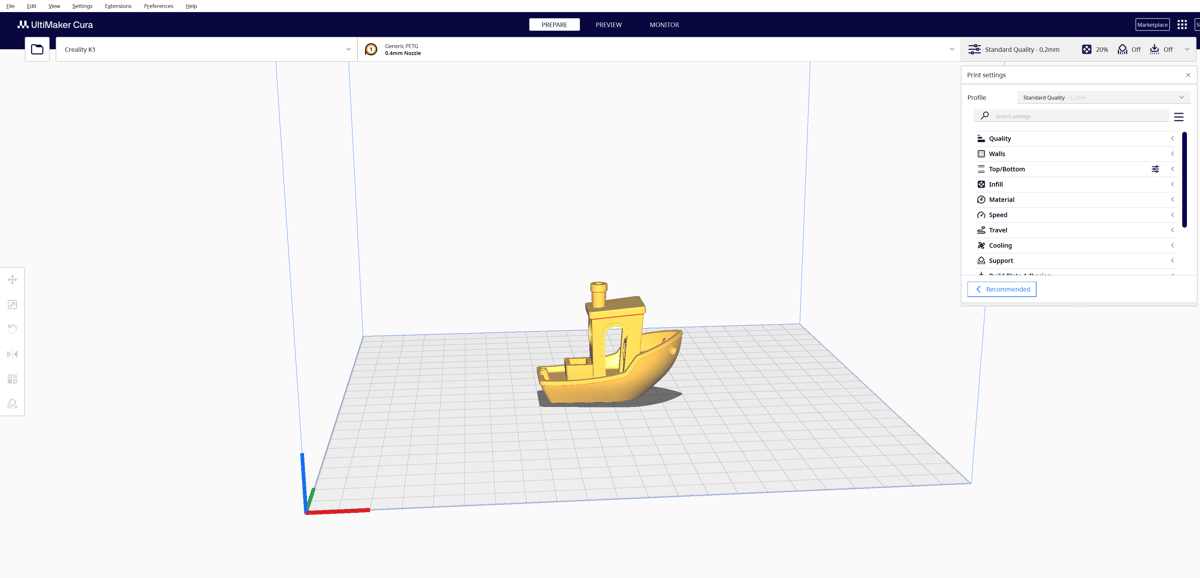Click the Marketplace button

[1152, 24]
